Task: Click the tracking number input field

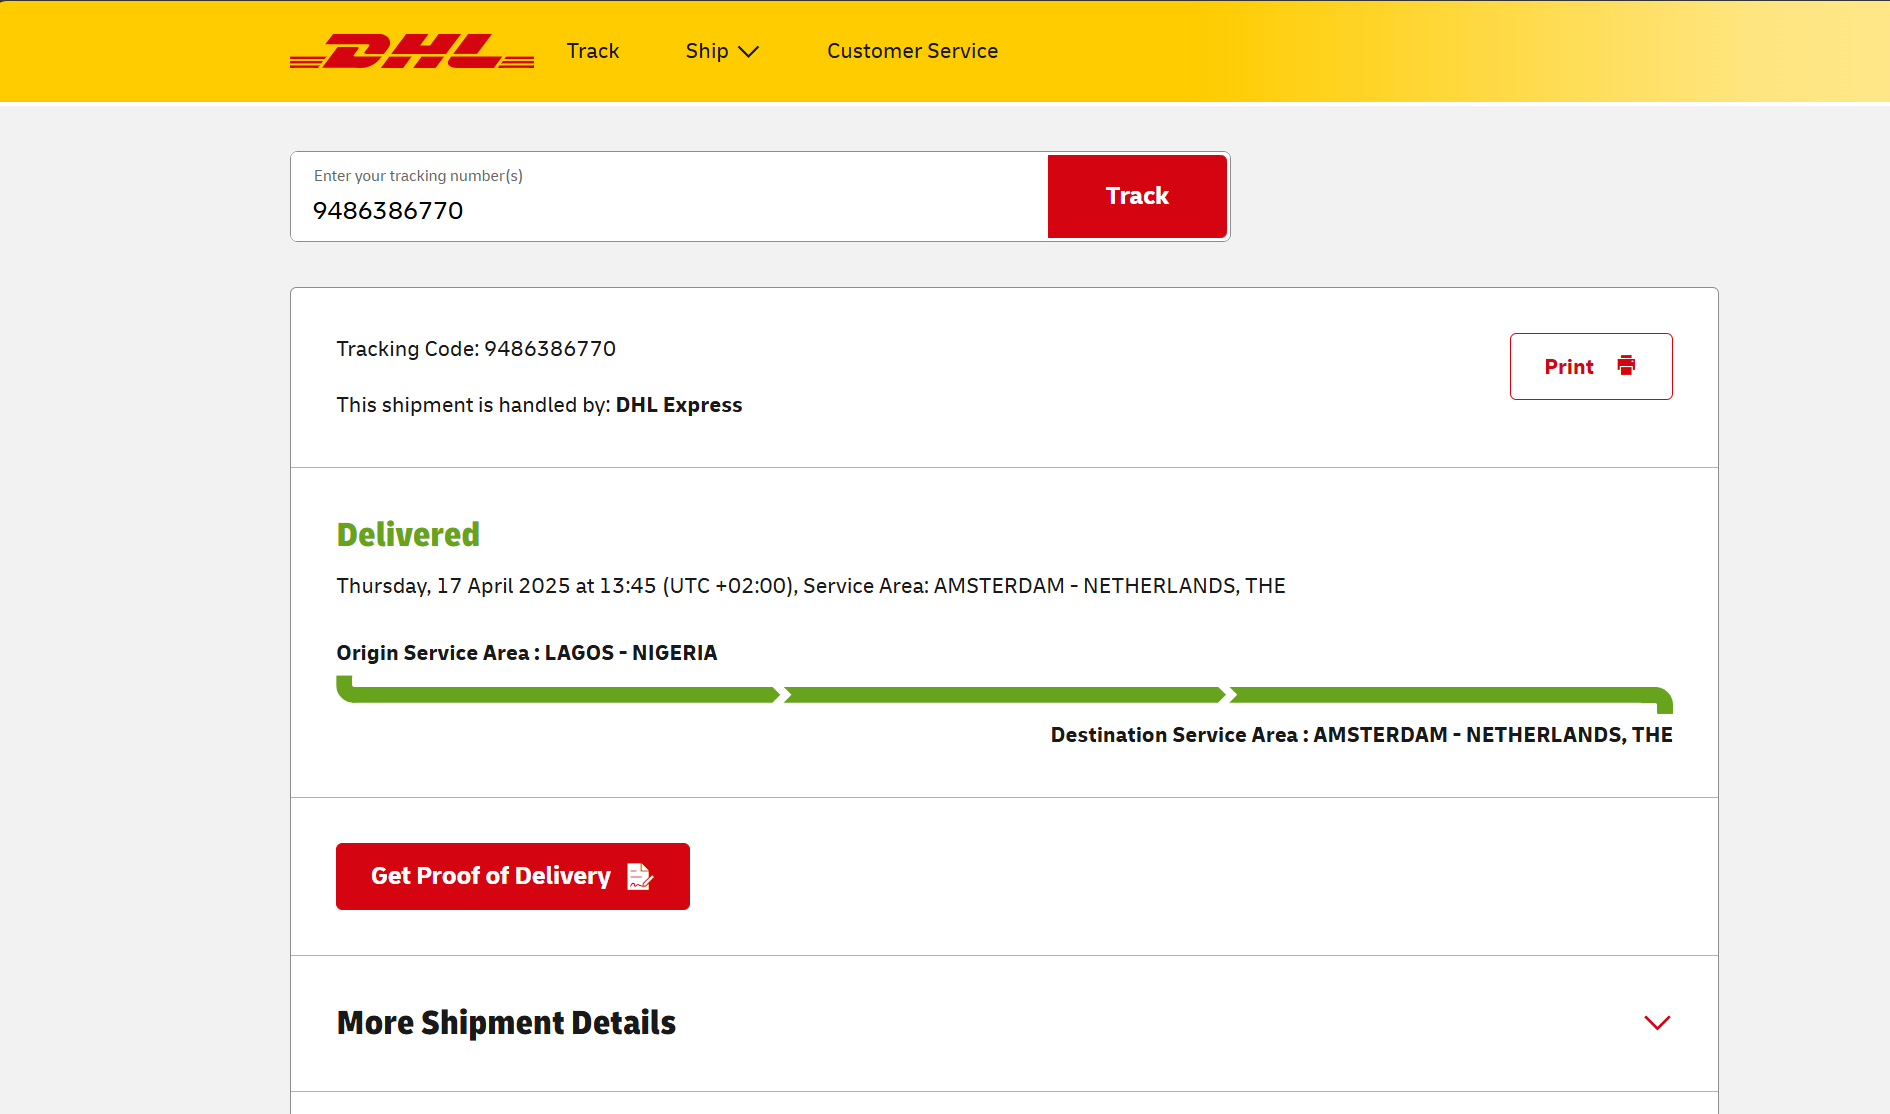Action: pos(669,196)
